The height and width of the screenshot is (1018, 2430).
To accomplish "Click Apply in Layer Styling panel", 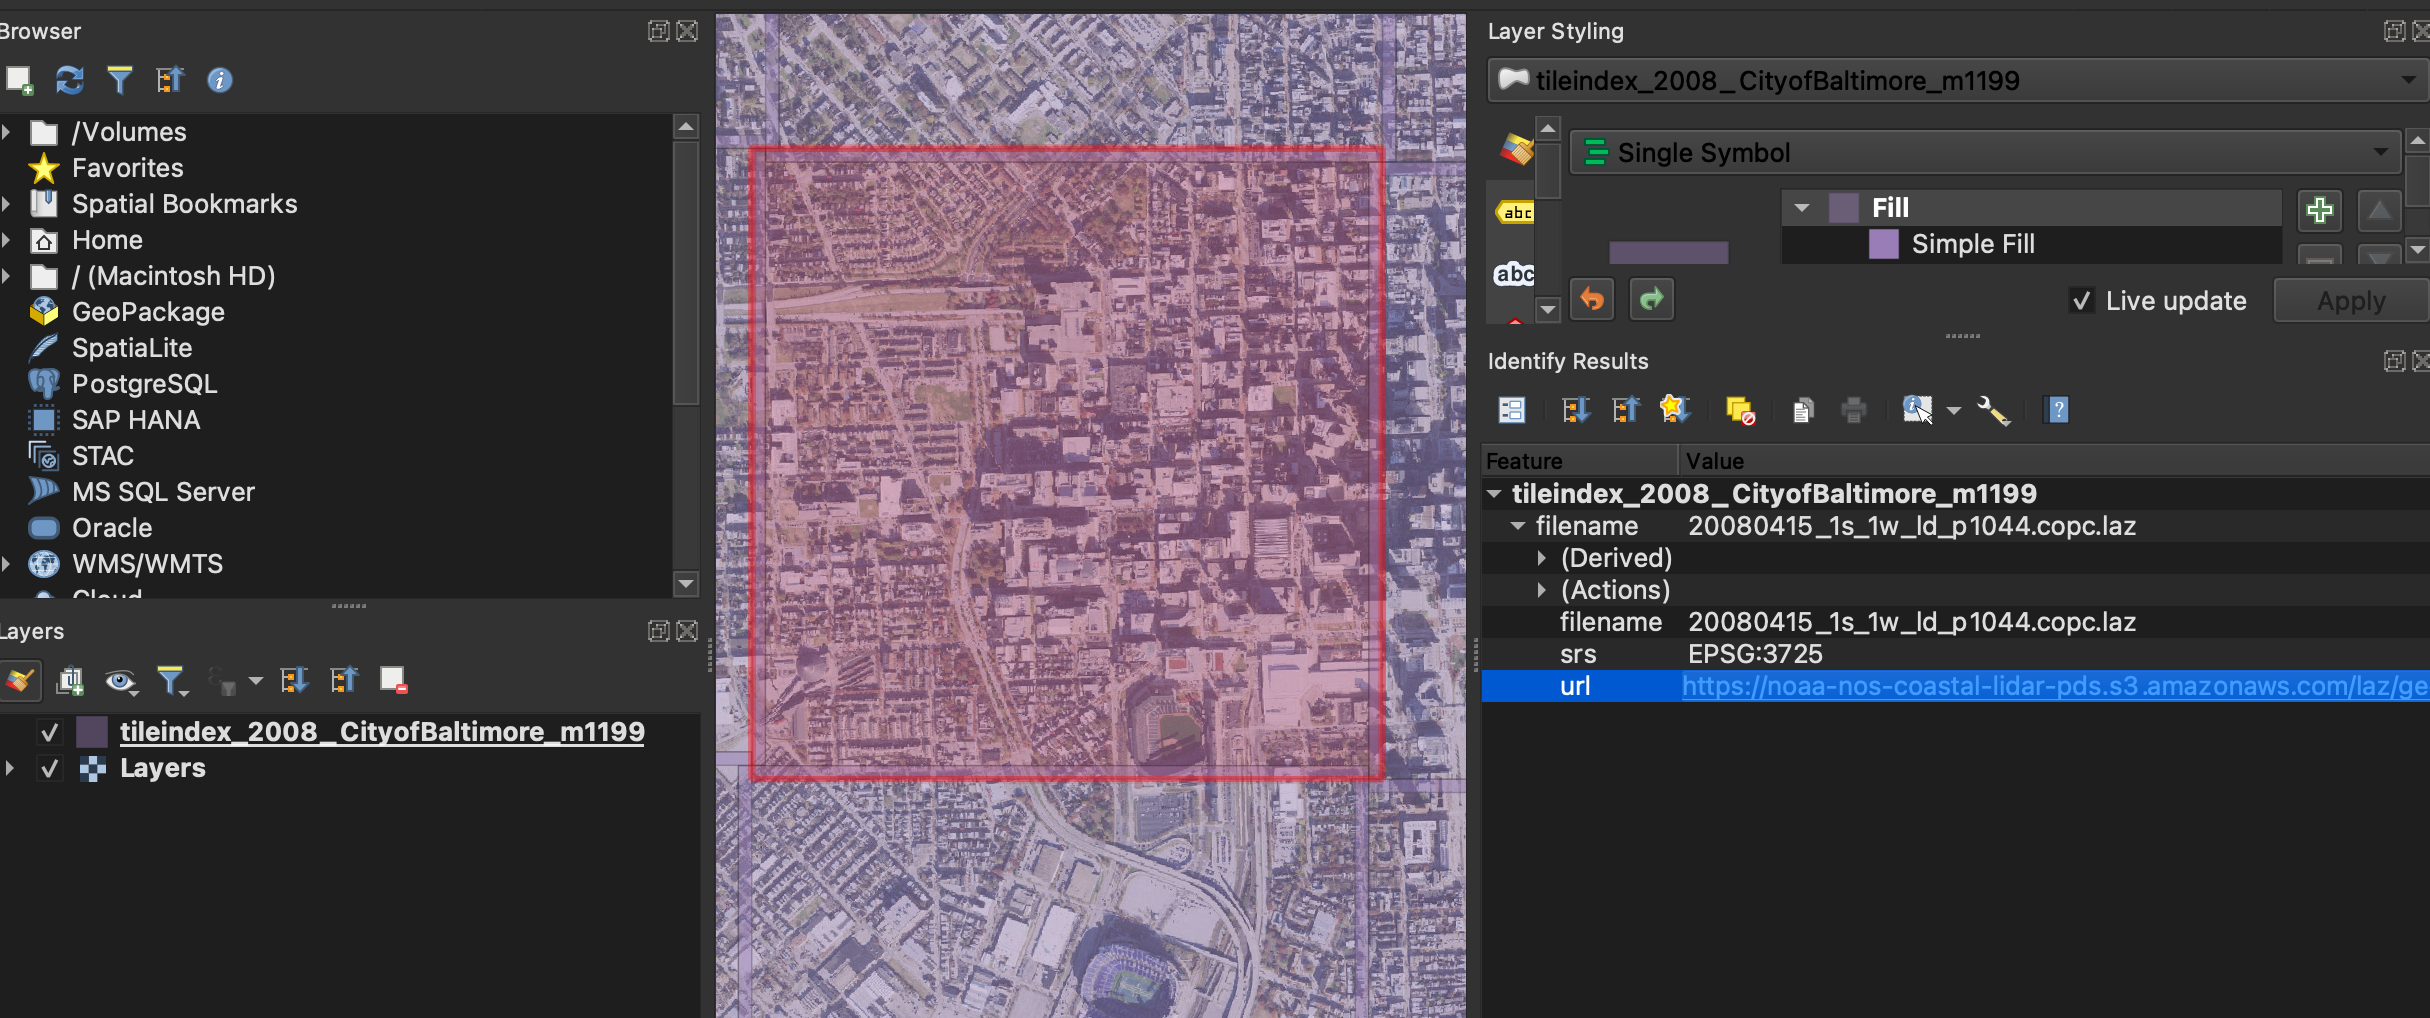I will [x=2348, y=300].
